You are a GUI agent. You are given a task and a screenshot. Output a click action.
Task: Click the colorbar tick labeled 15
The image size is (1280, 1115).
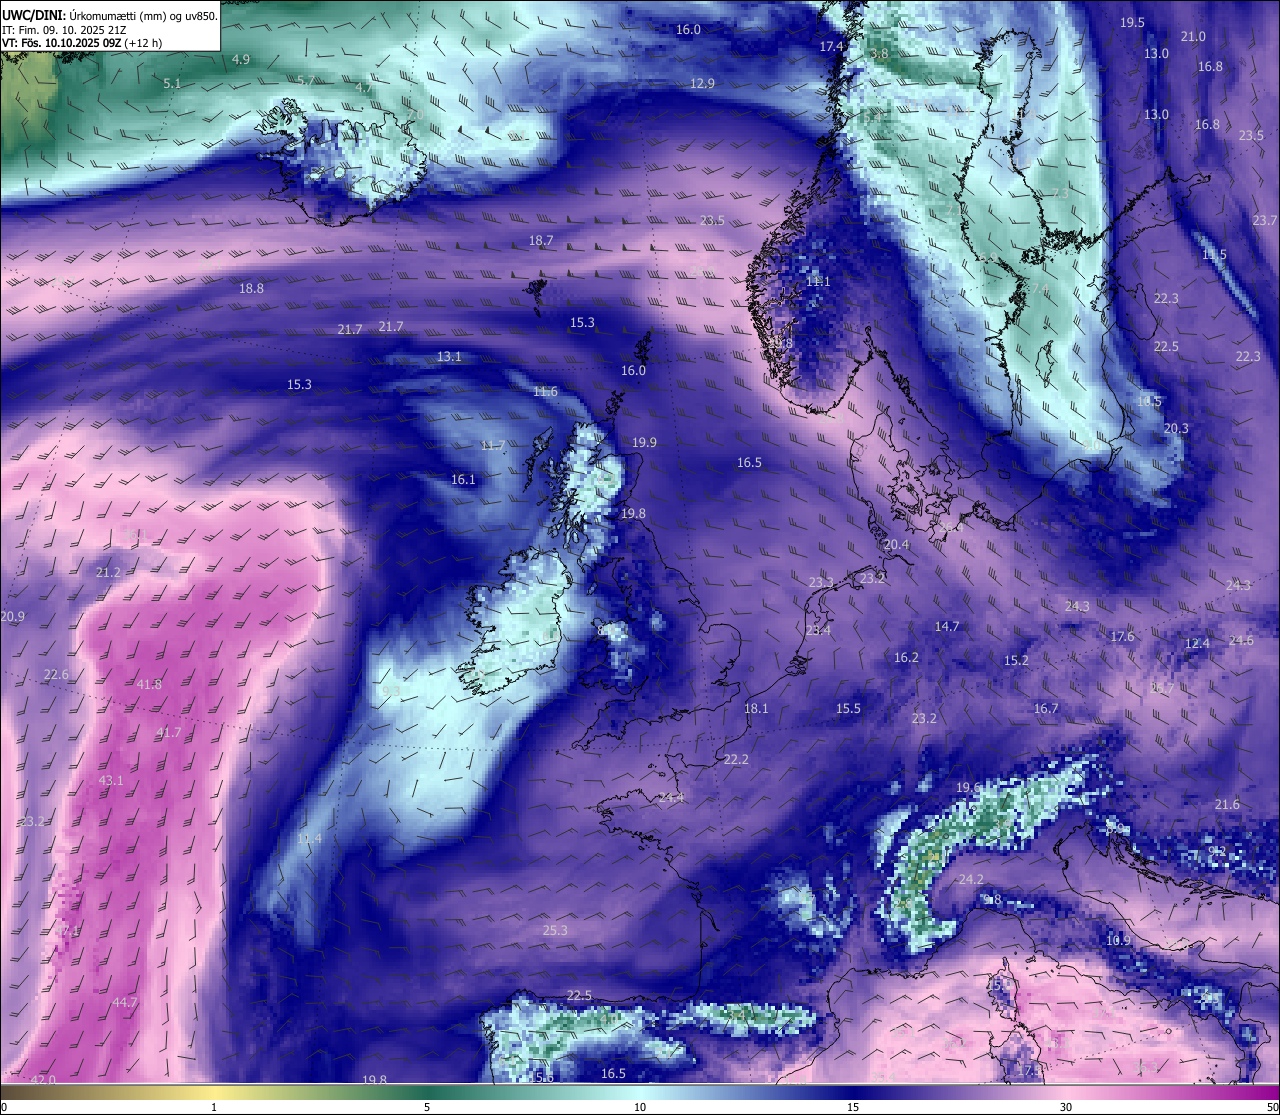[853, 1107]
